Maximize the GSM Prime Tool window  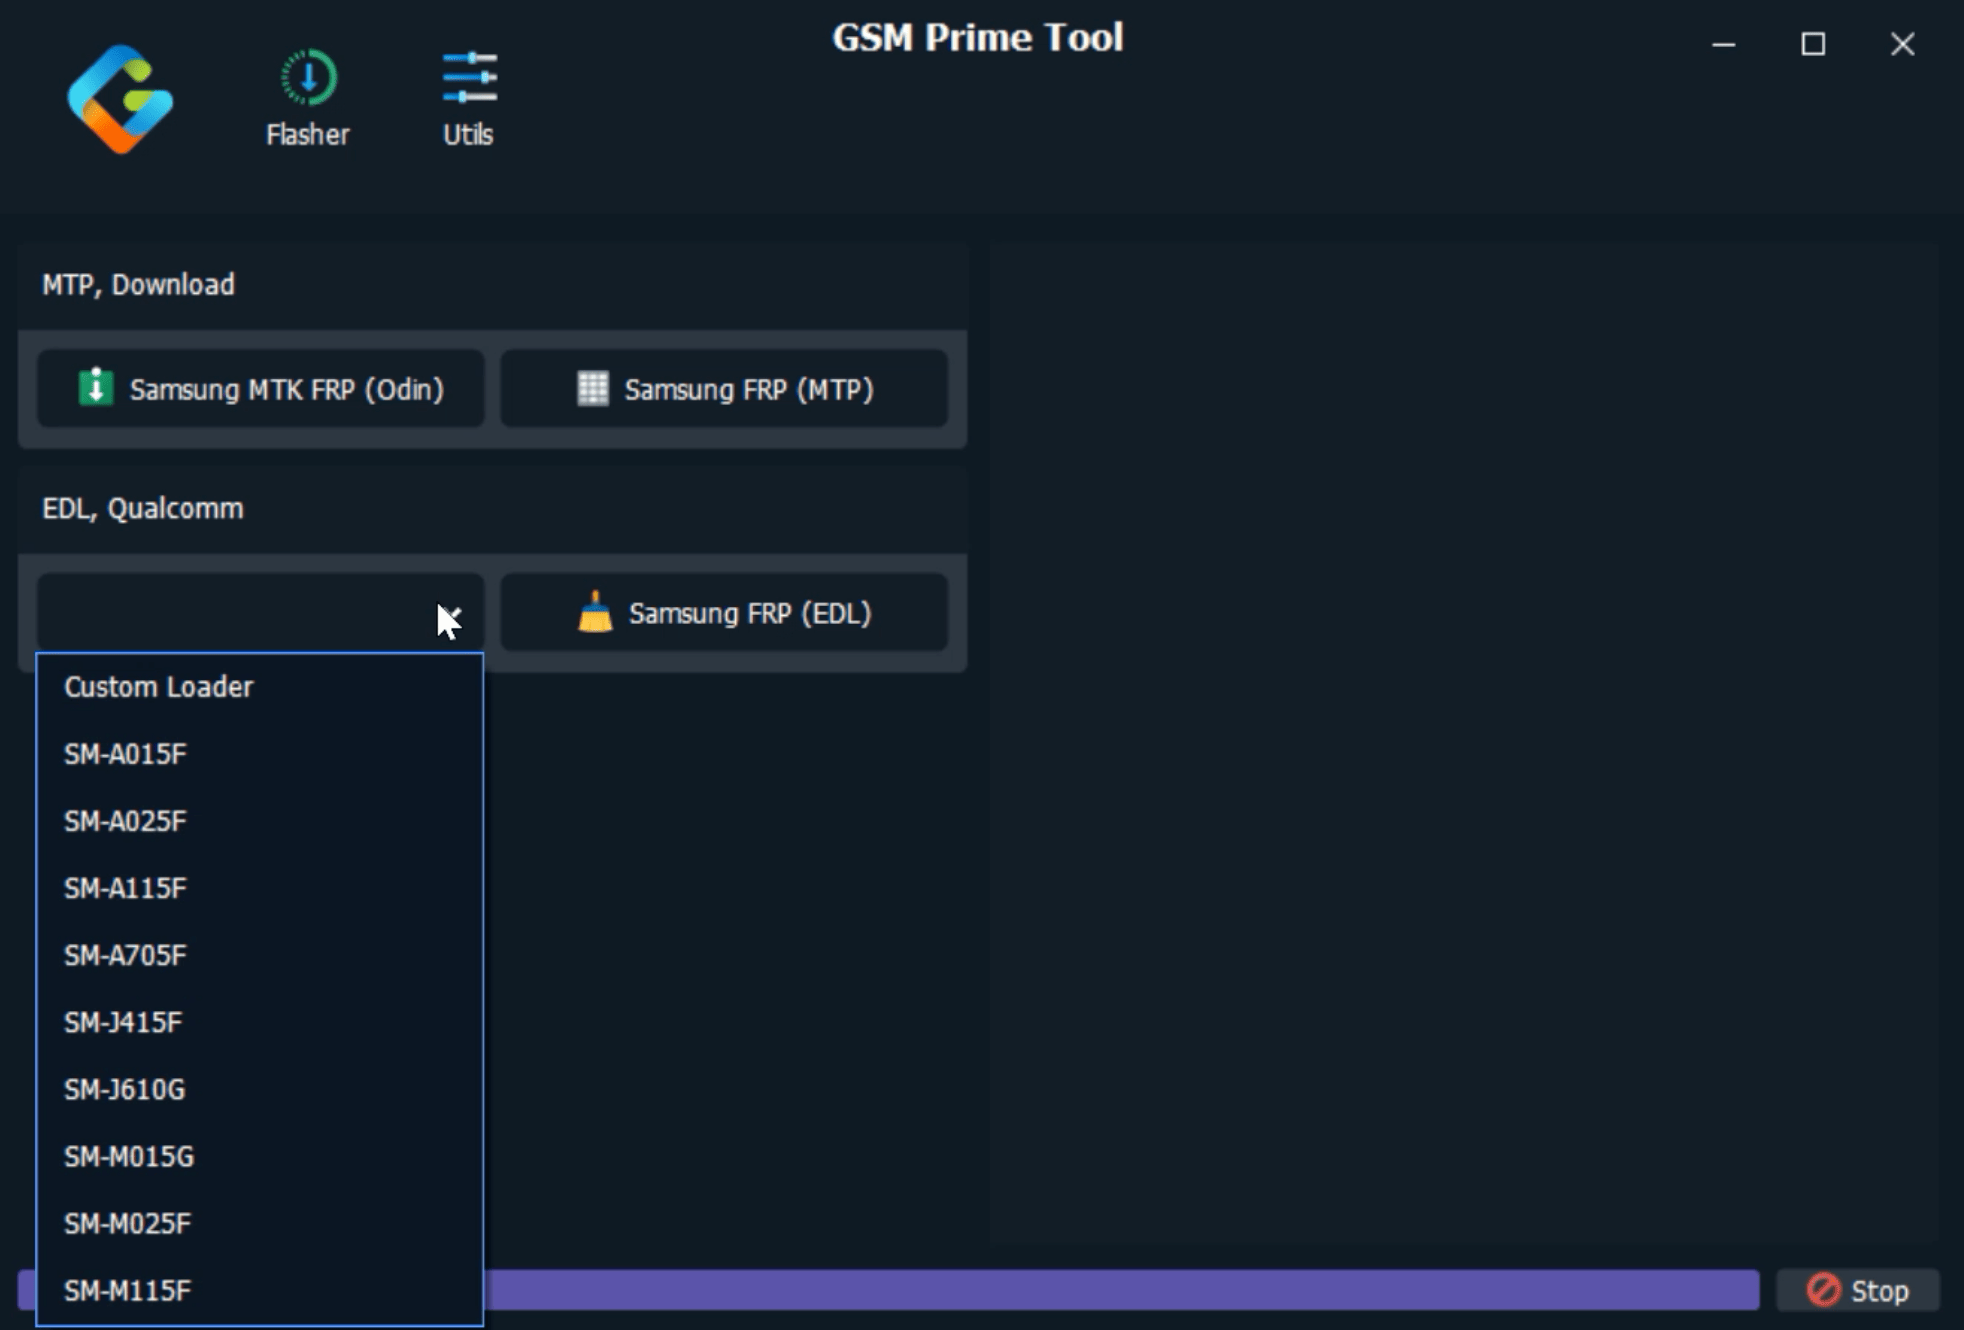1813,44
